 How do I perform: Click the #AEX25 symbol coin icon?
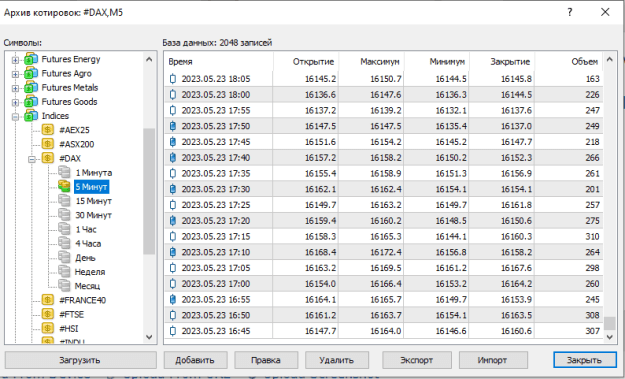[47, 130]
